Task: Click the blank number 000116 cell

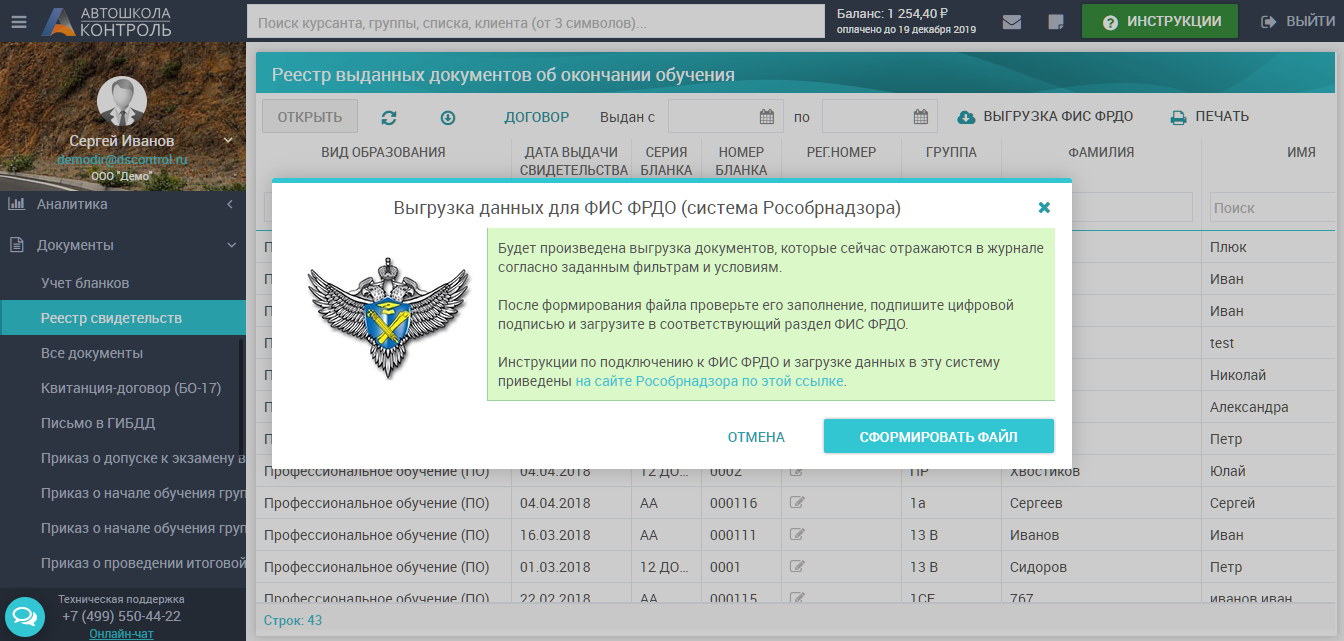Action: [733, 503]
